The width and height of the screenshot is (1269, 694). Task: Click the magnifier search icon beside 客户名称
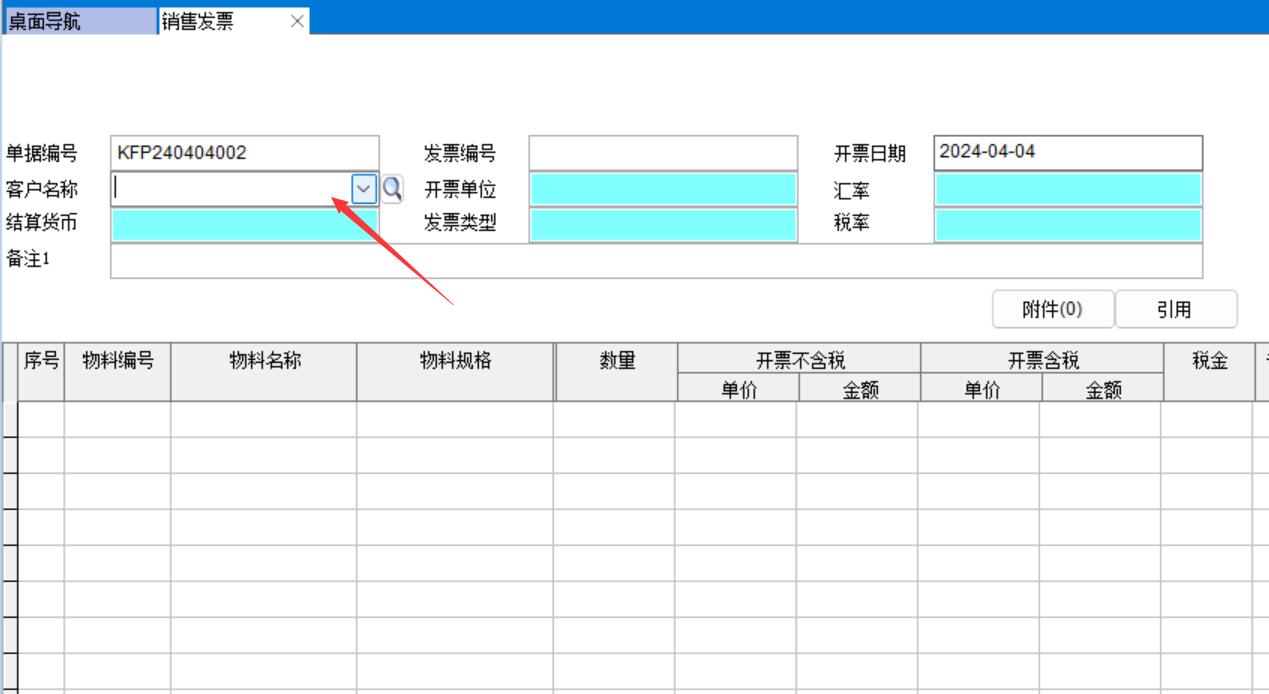(393, 188)
